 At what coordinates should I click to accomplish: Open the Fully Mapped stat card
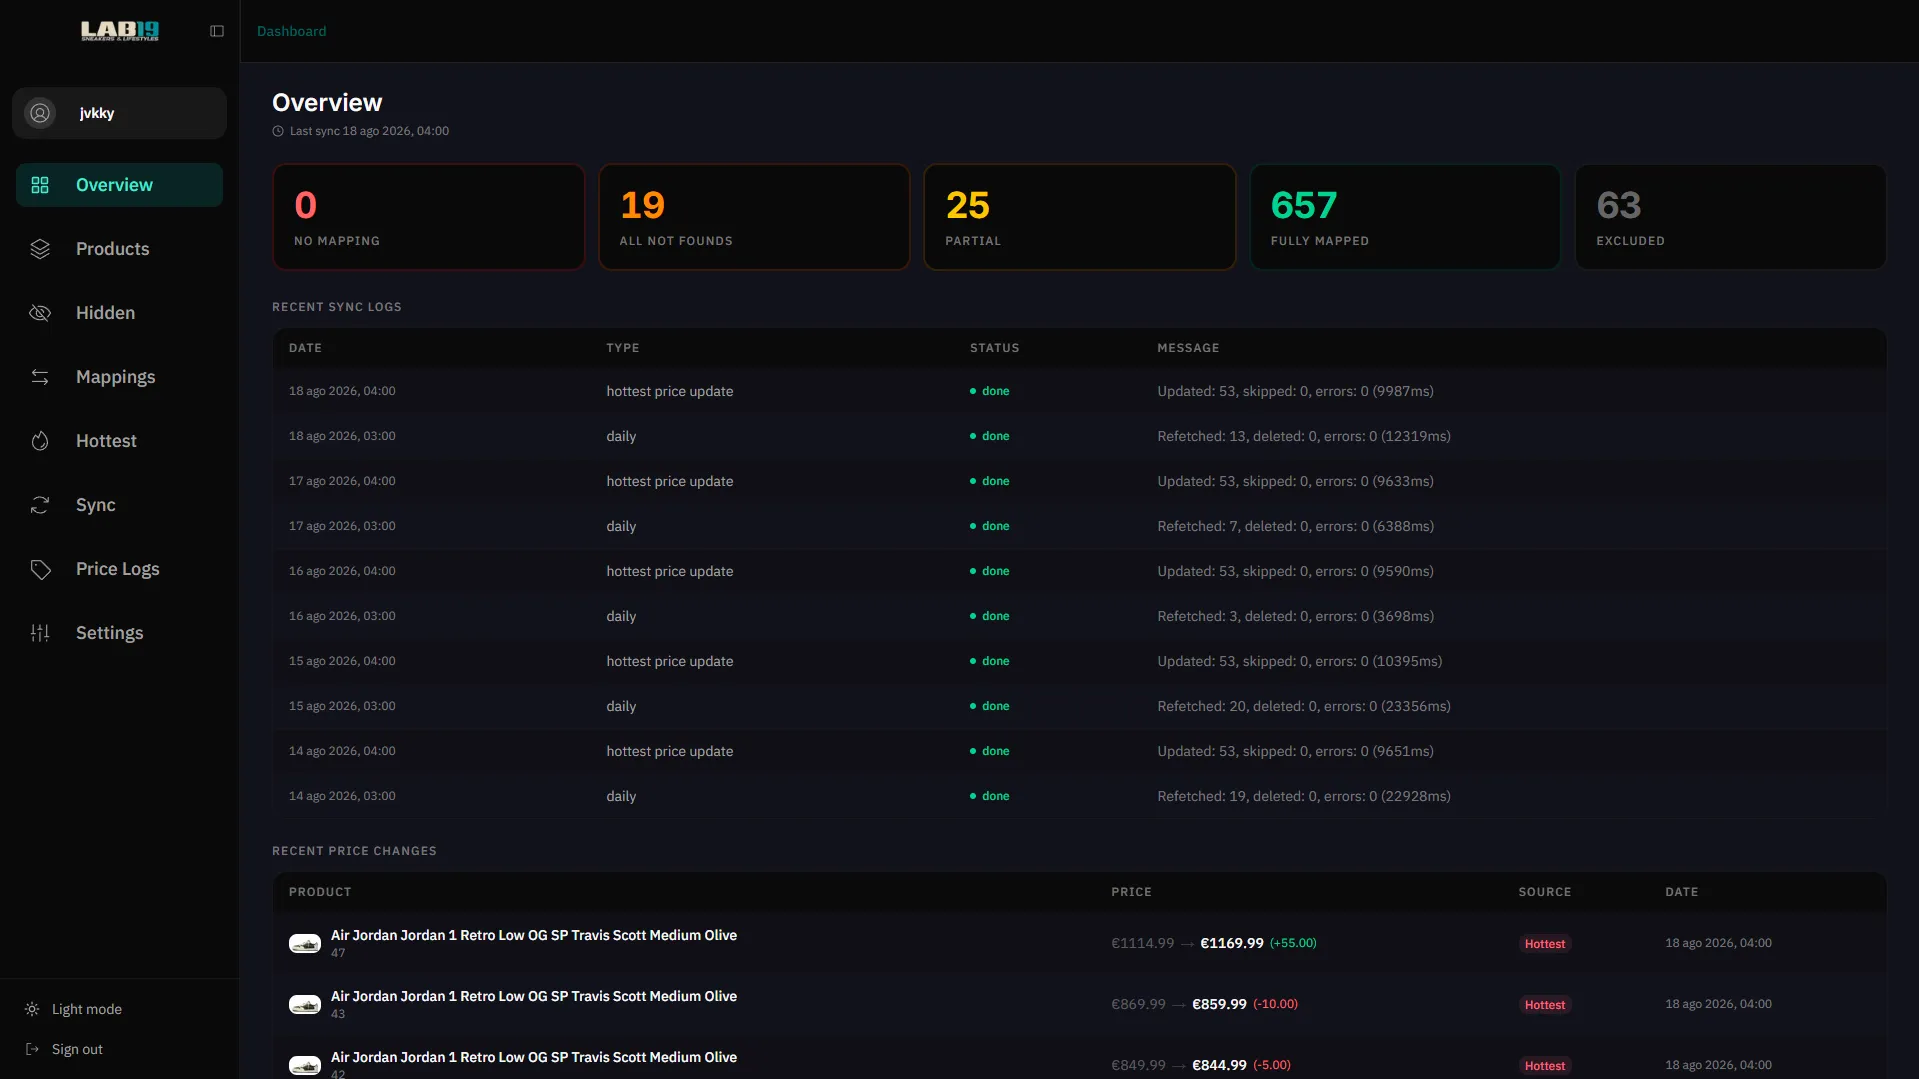pyautogui.click(x=1405, y=217)
